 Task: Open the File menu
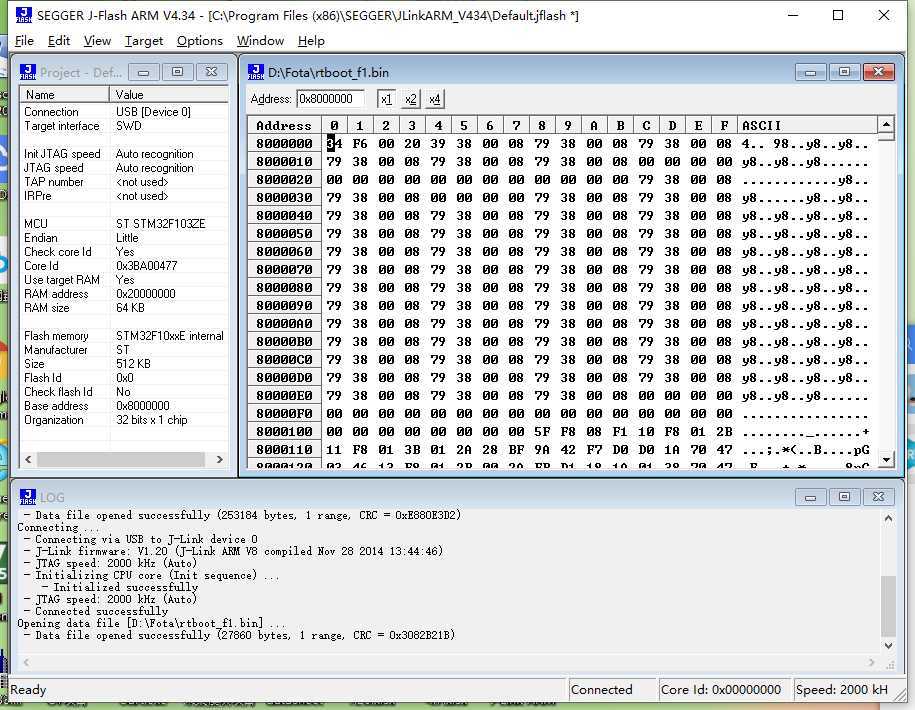(x=24, y=41)
